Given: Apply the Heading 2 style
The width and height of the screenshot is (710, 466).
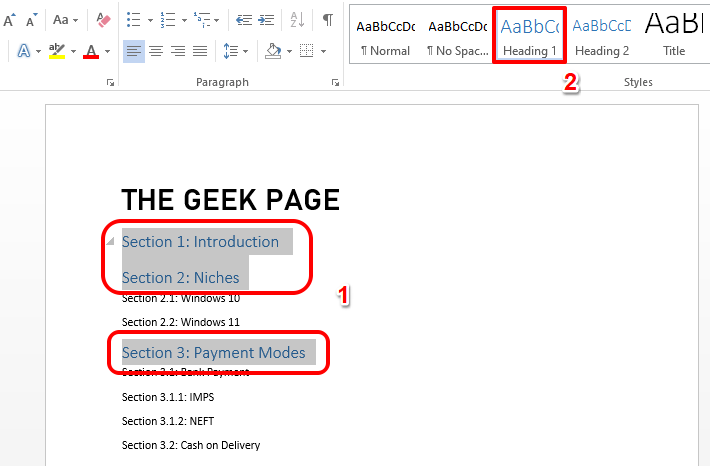Looking at the screenshot, I should [x=602, y=38].
